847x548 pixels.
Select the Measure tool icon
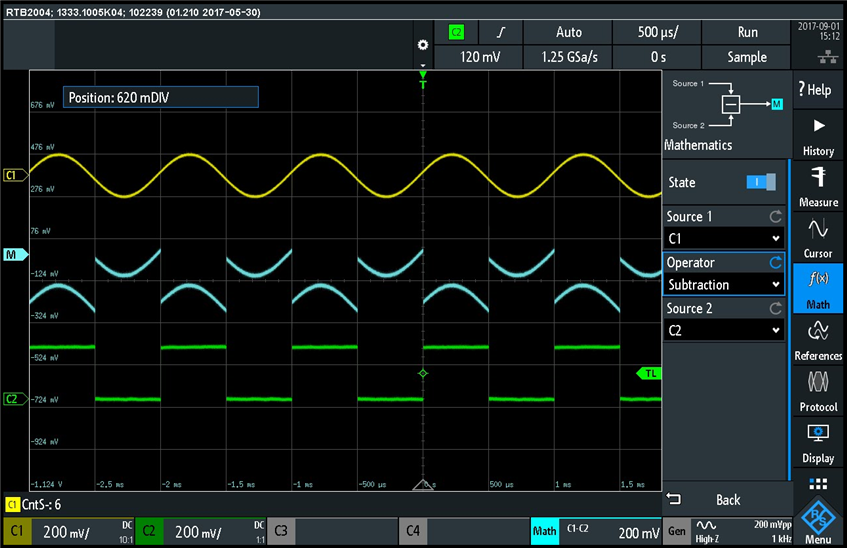point(817,187)
